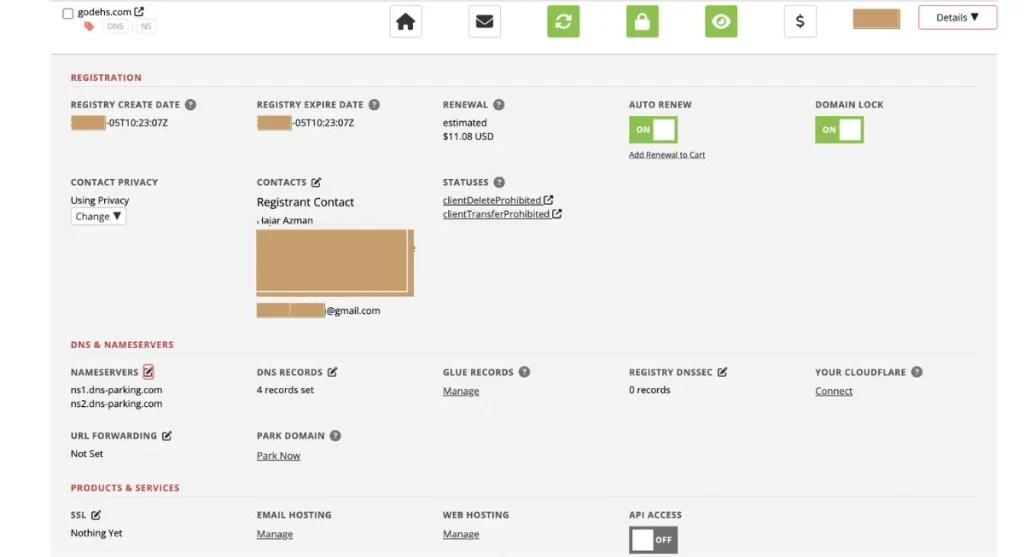Click the dollar sign pricing icon
This screenshot has height=557, width=1024.
(800, 22)
